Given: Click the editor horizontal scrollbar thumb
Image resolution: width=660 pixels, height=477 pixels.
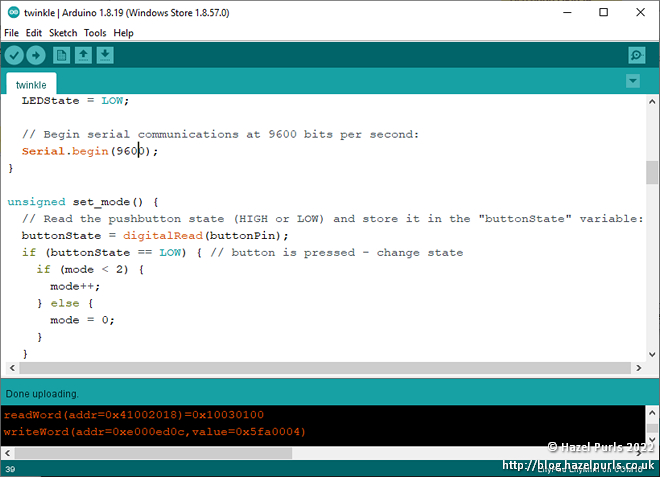Looking at the screenshot, I should point(325,368).
